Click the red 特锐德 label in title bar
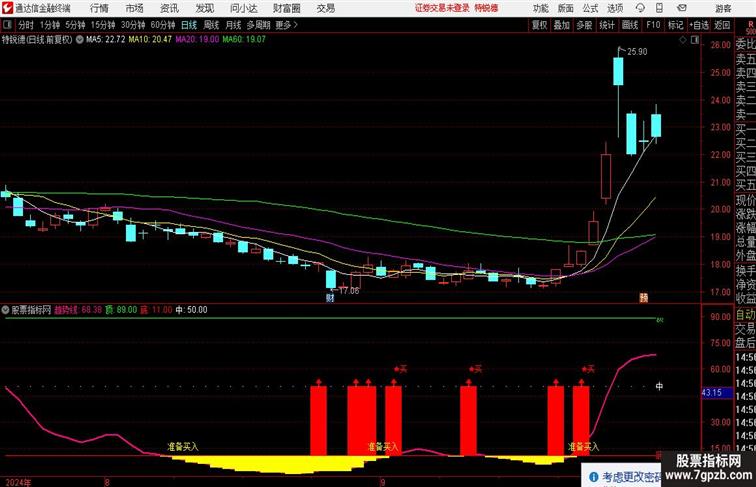 pyautogui.click(x=486, y=8)
